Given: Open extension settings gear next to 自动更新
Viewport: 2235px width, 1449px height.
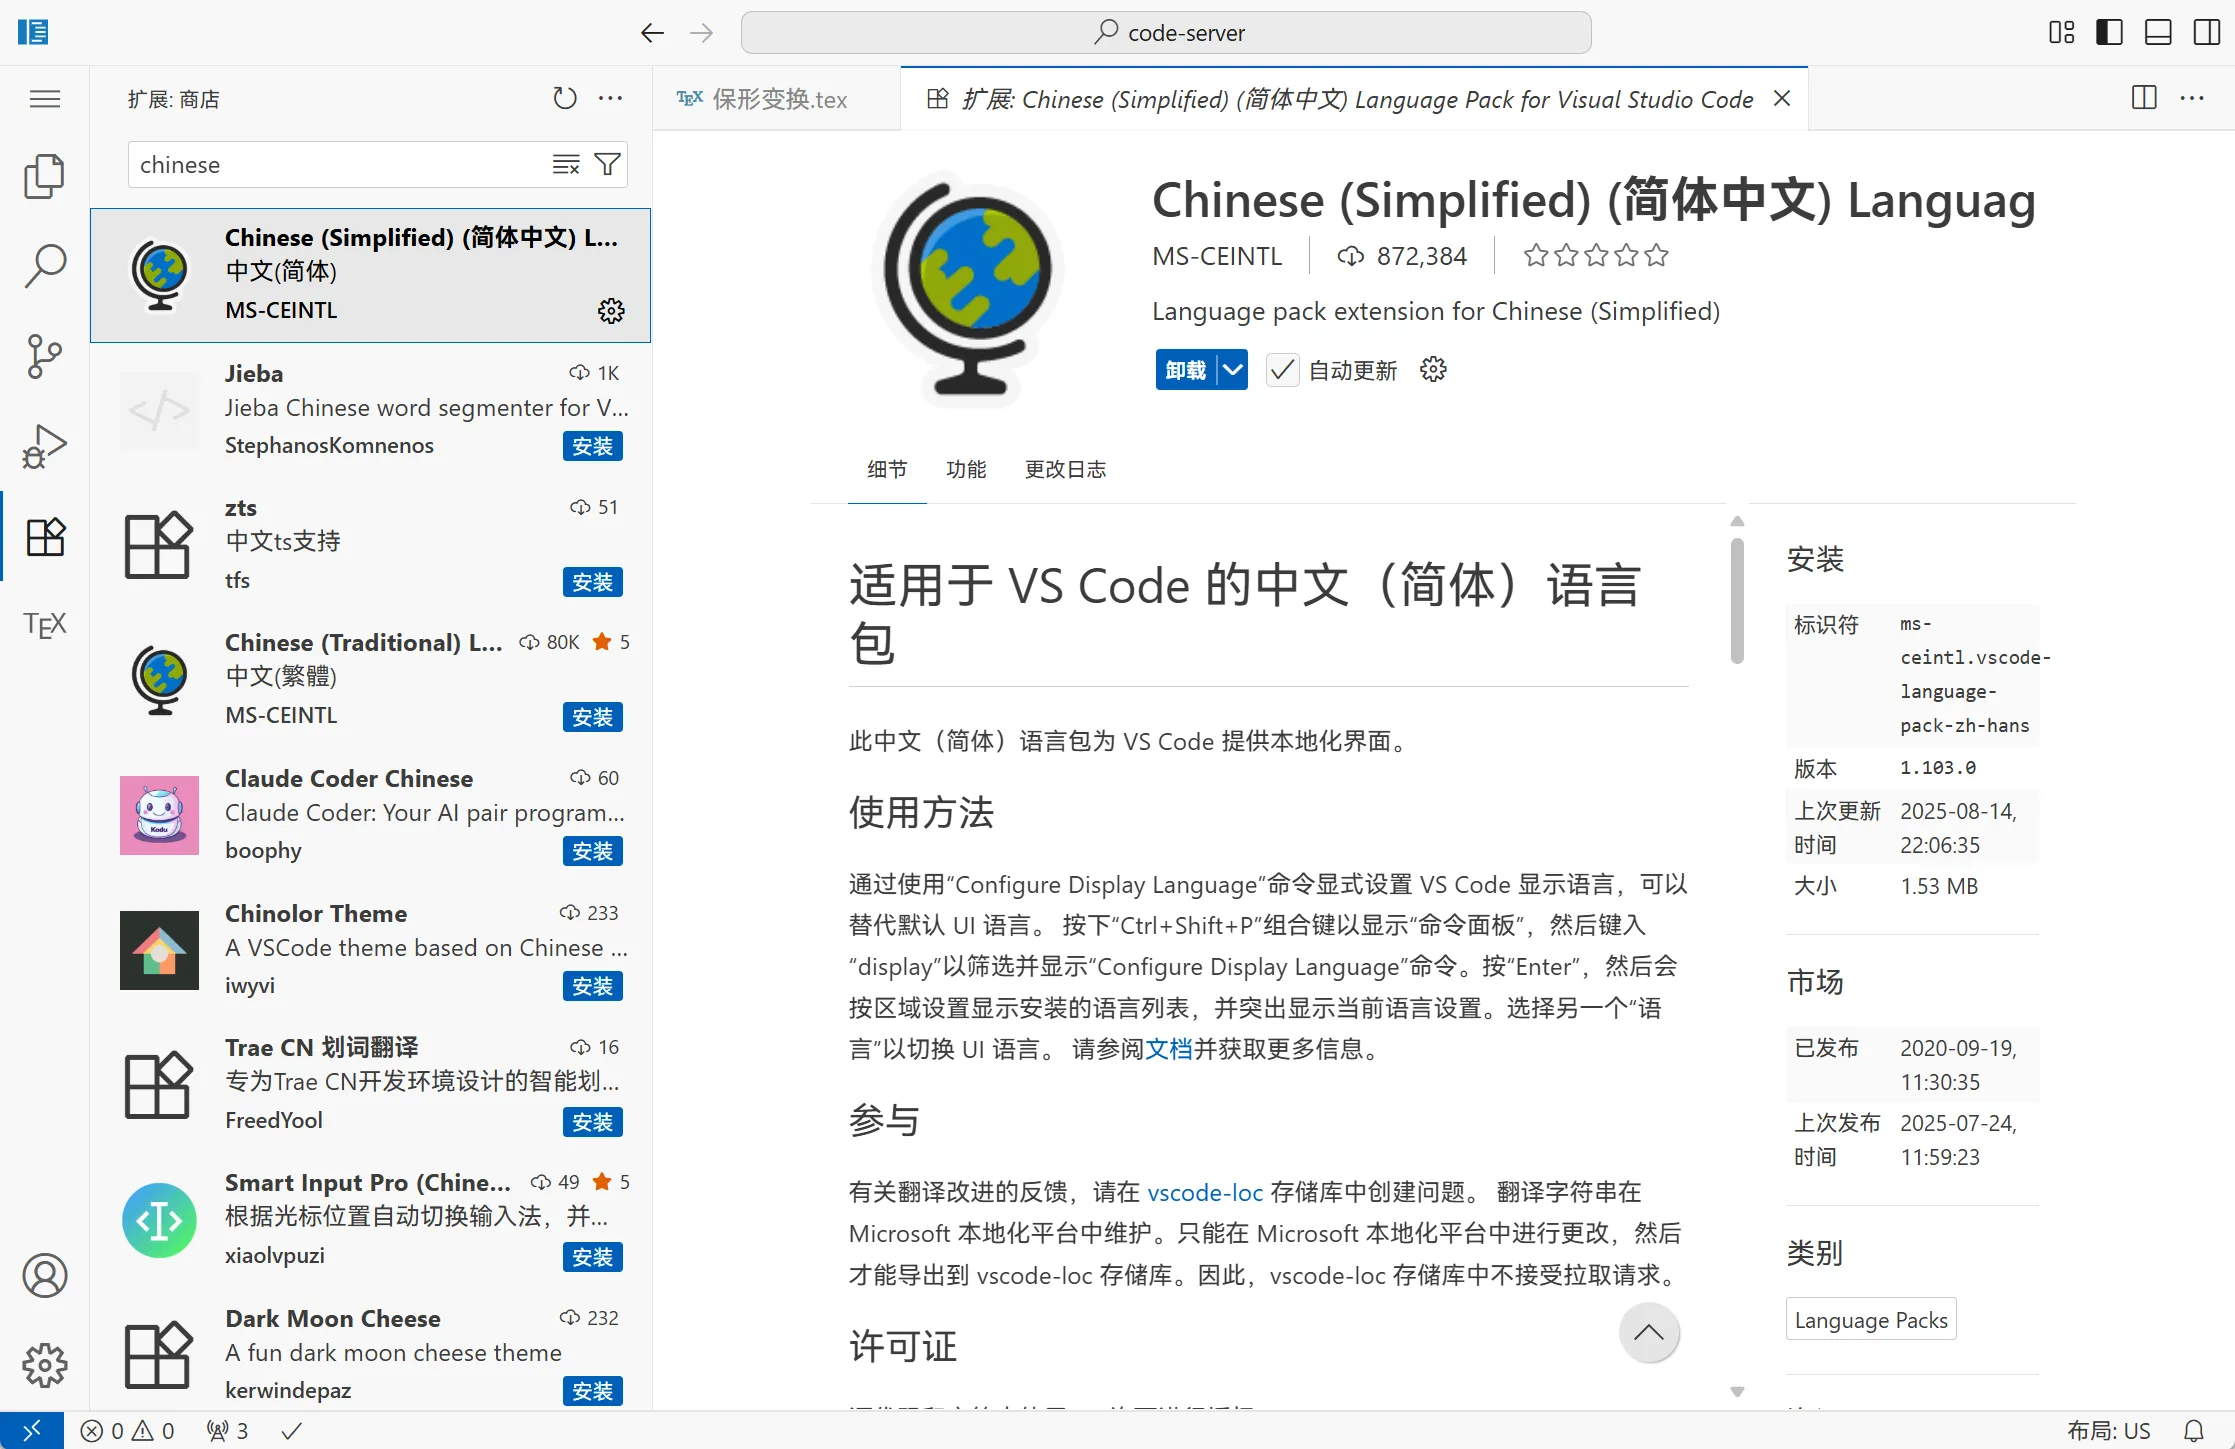Looking at the screenshot, I should (1433, 370).
